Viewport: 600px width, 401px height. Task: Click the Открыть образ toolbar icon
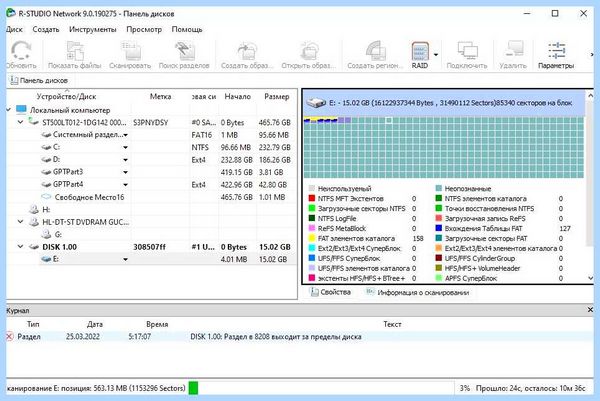[308, 51]
